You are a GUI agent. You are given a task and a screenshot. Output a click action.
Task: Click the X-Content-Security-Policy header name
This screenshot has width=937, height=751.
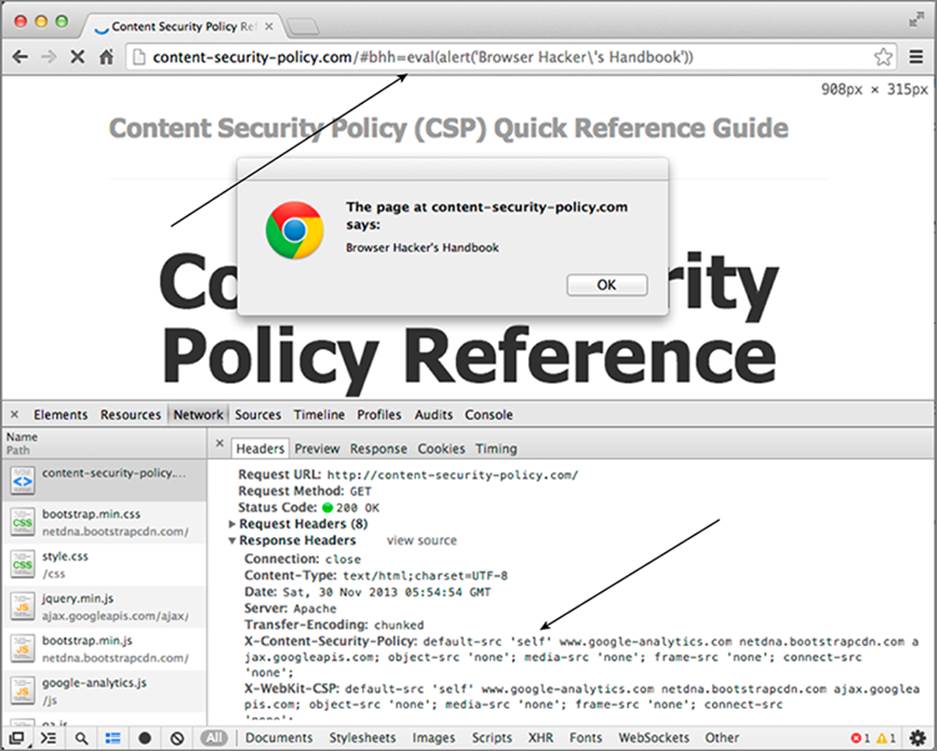coord(330,642)
